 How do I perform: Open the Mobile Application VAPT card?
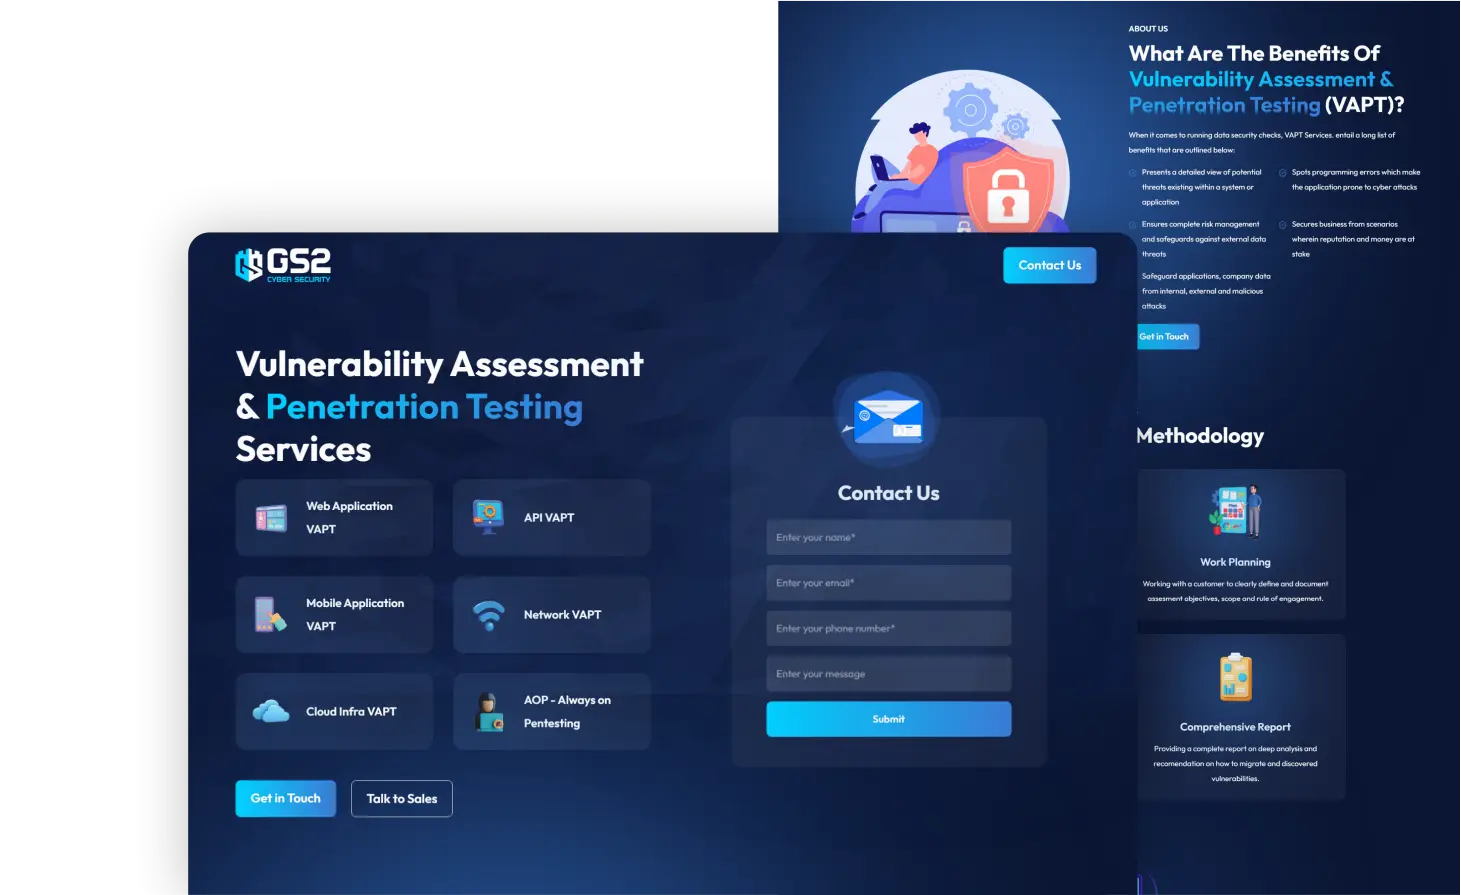(334, 615)
